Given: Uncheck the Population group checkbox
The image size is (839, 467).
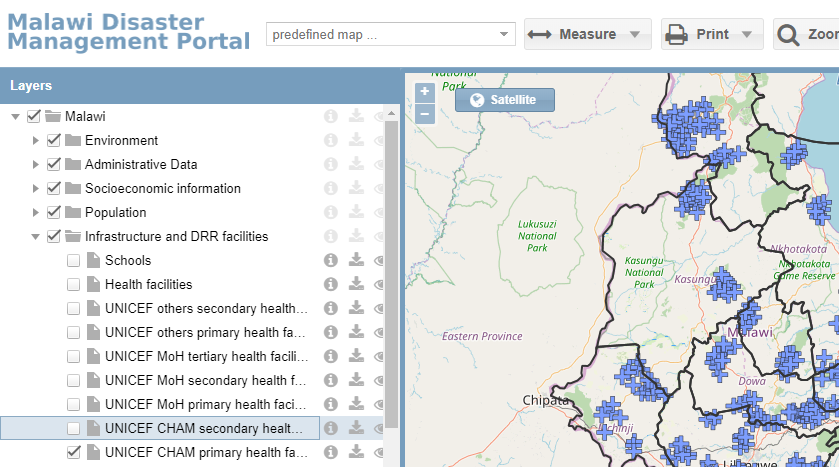Looking at the screenshot, I should (54, 212).
